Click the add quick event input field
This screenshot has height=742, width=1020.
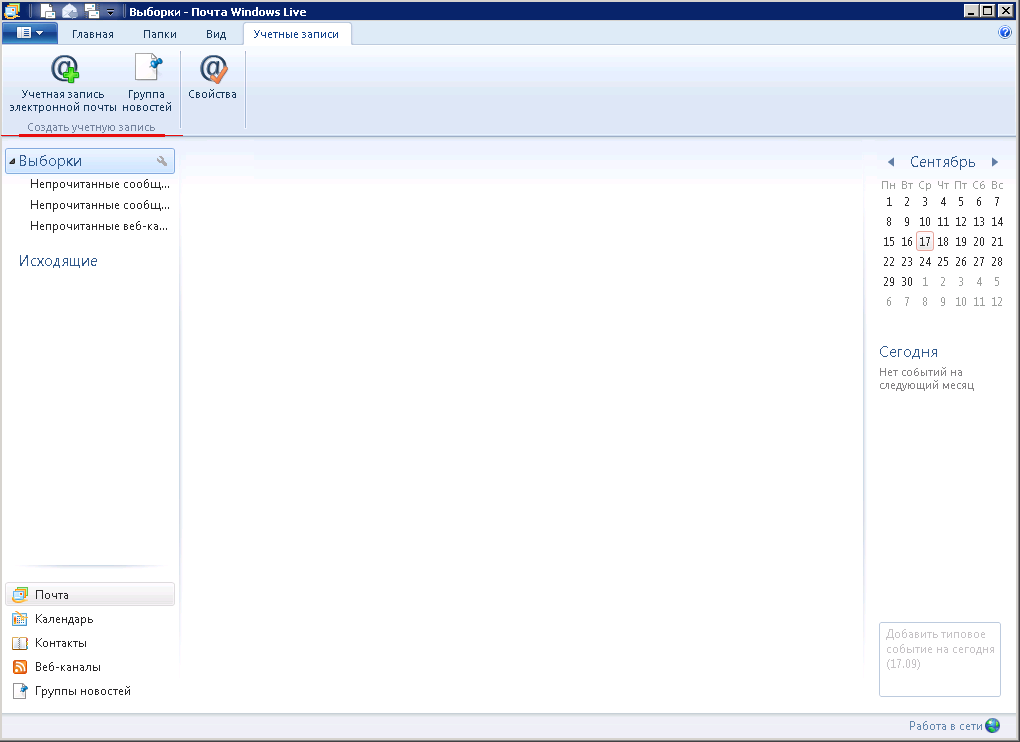[939, 659]
